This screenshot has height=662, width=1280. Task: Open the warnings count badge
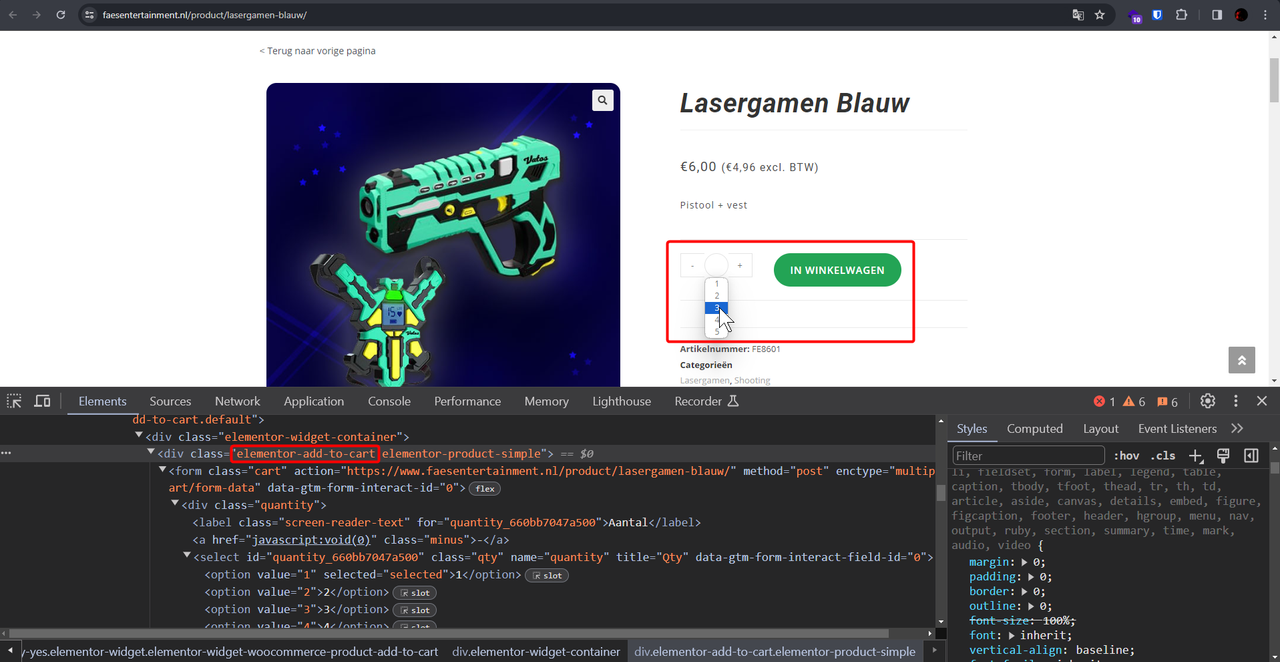pyautogui.click(x=1135, y=401)
